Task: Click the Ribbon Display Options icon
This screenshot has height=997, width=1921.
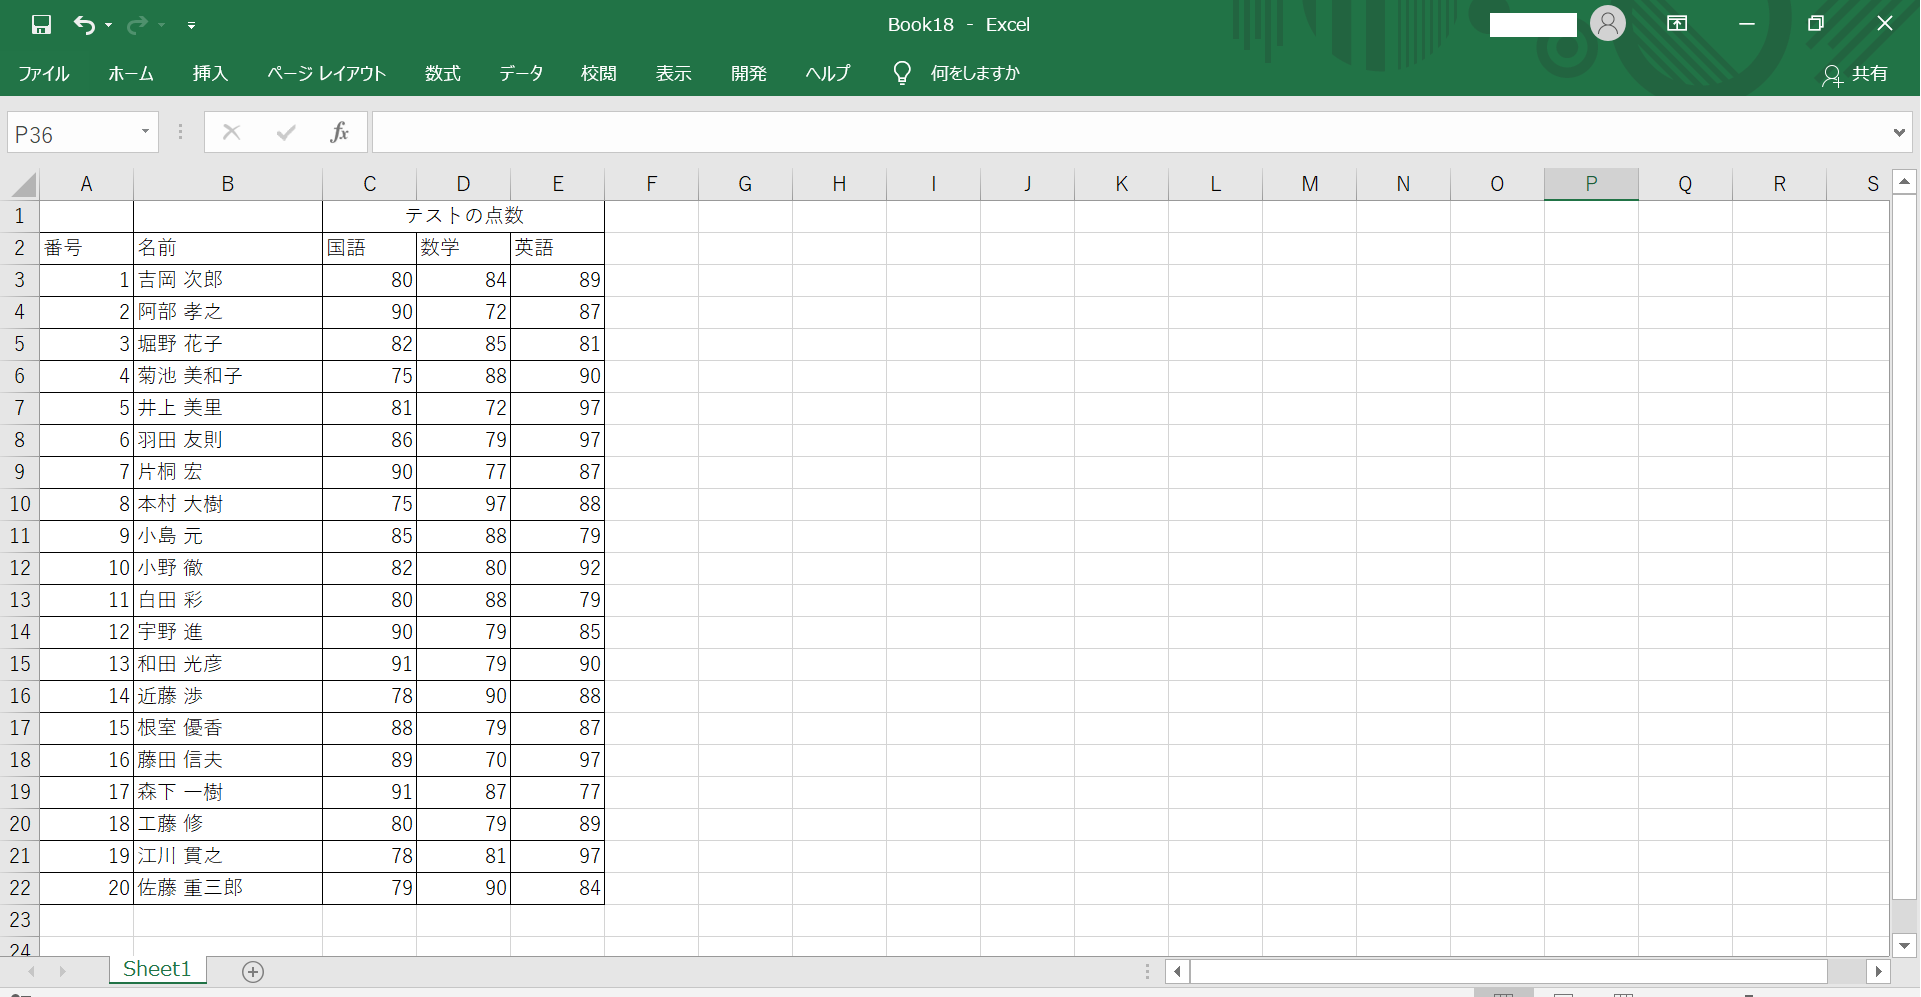Action: coord(1677,24)
